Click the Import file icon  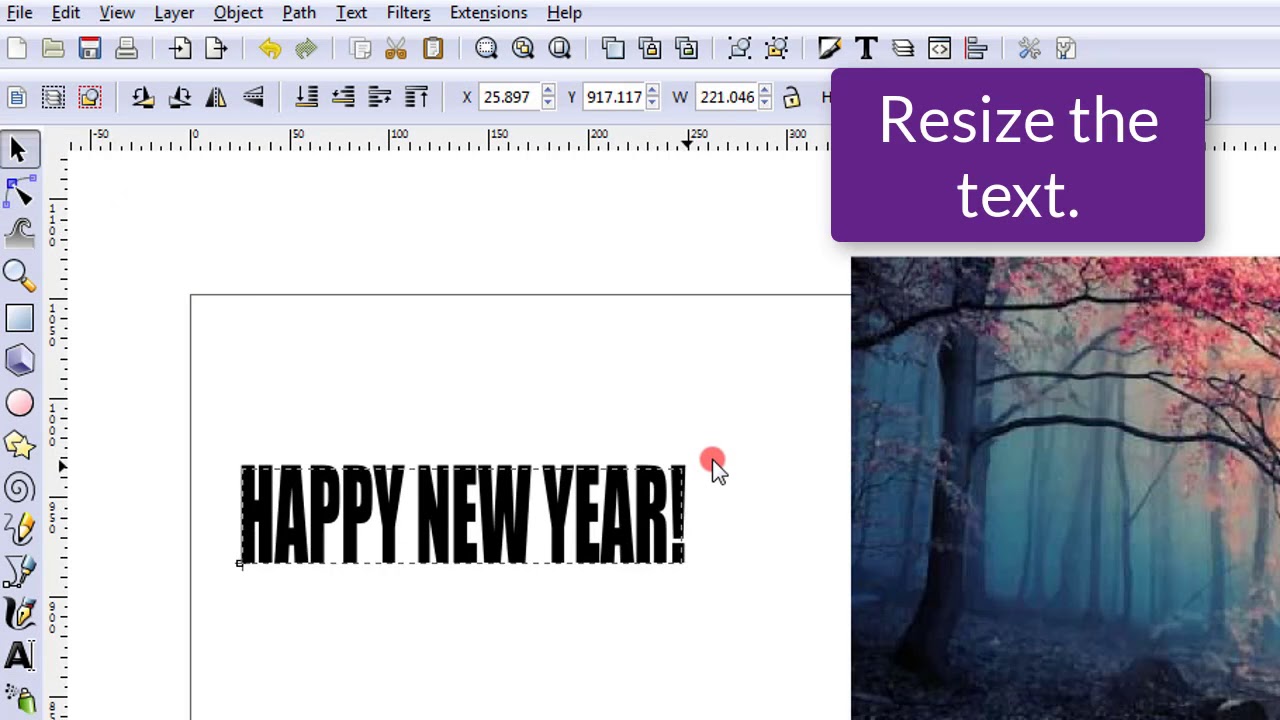click(x=180, y=48)
